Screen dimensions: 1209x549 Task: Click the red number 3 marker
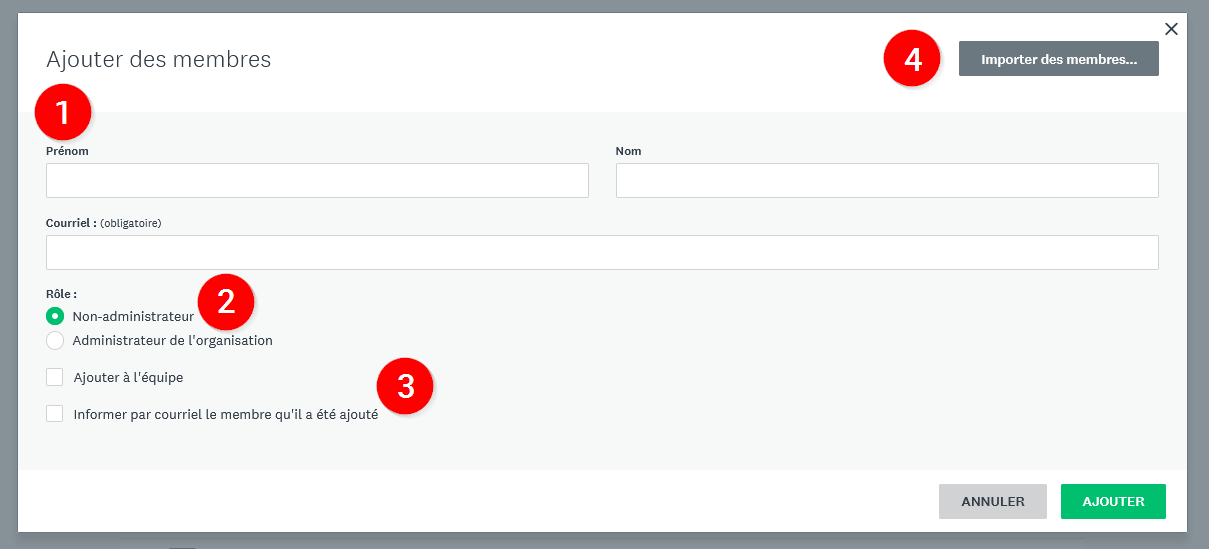(x=405, y=386)
